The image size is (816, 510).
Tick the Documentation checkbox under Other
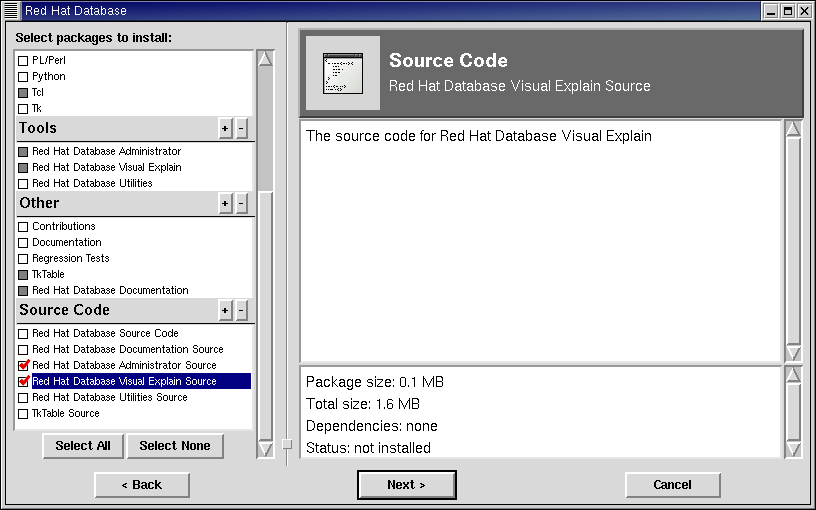coord(23,243)
